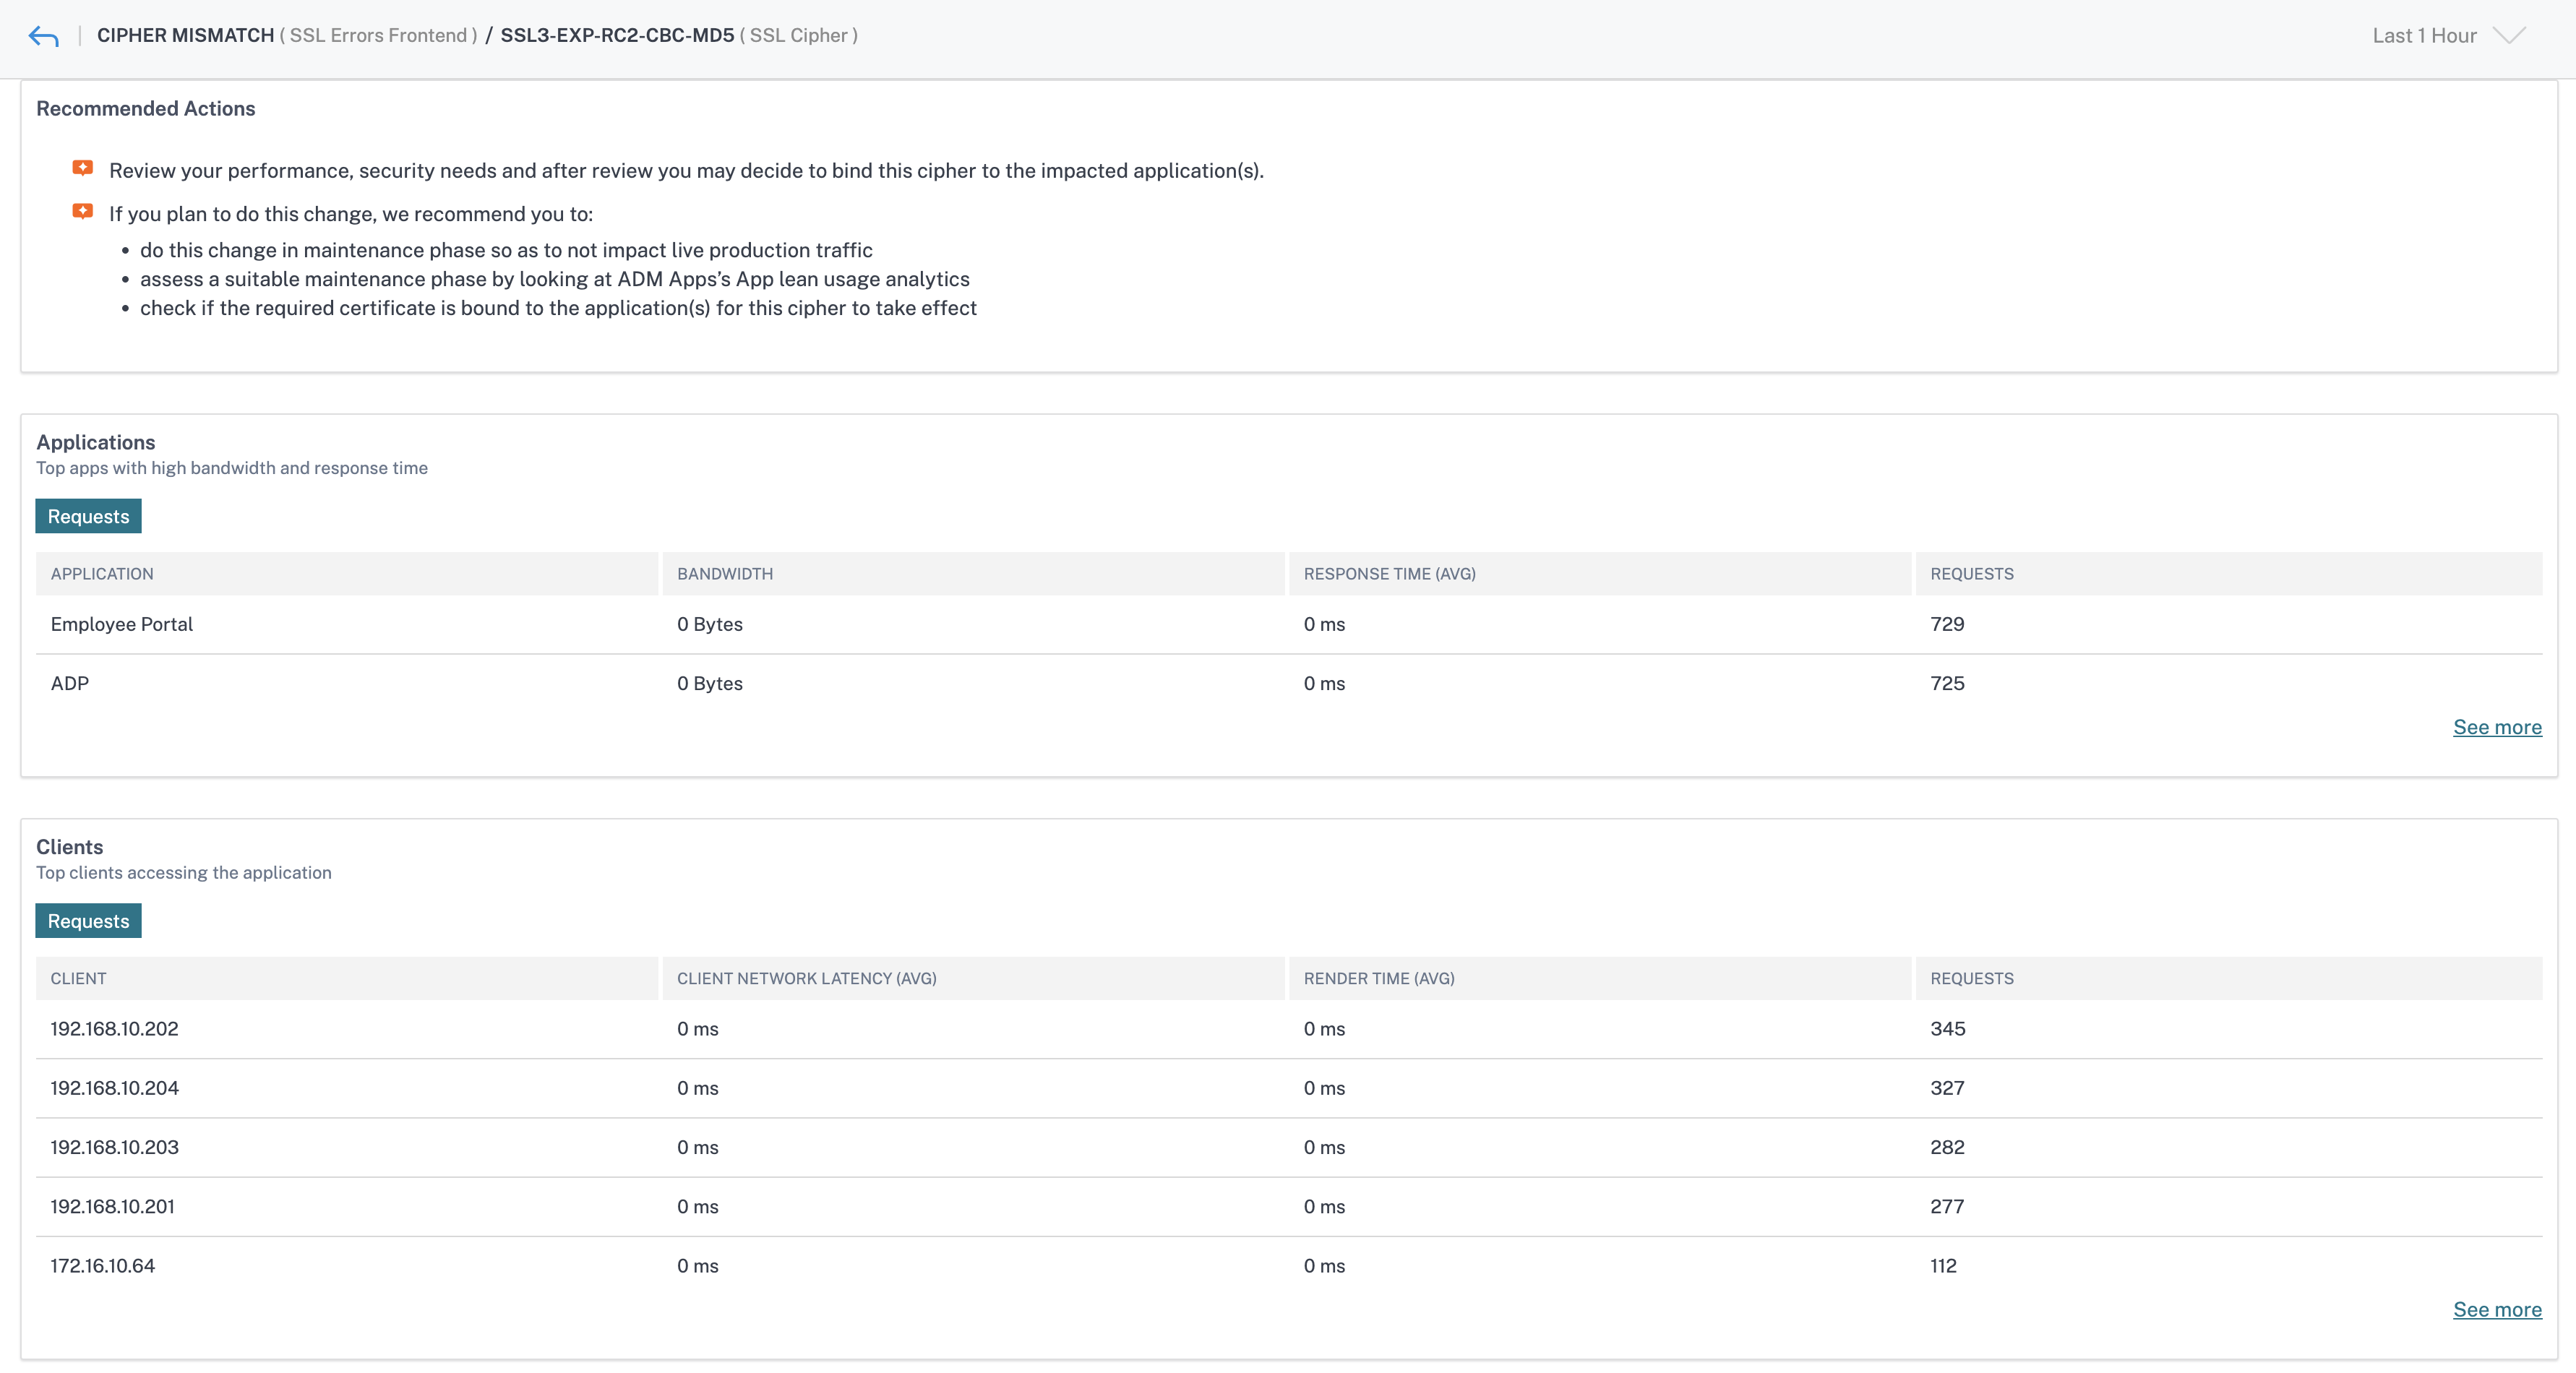The image size is (2576, 1373).
Task: Click request count 729
Action: click(x=1947, y=625)
